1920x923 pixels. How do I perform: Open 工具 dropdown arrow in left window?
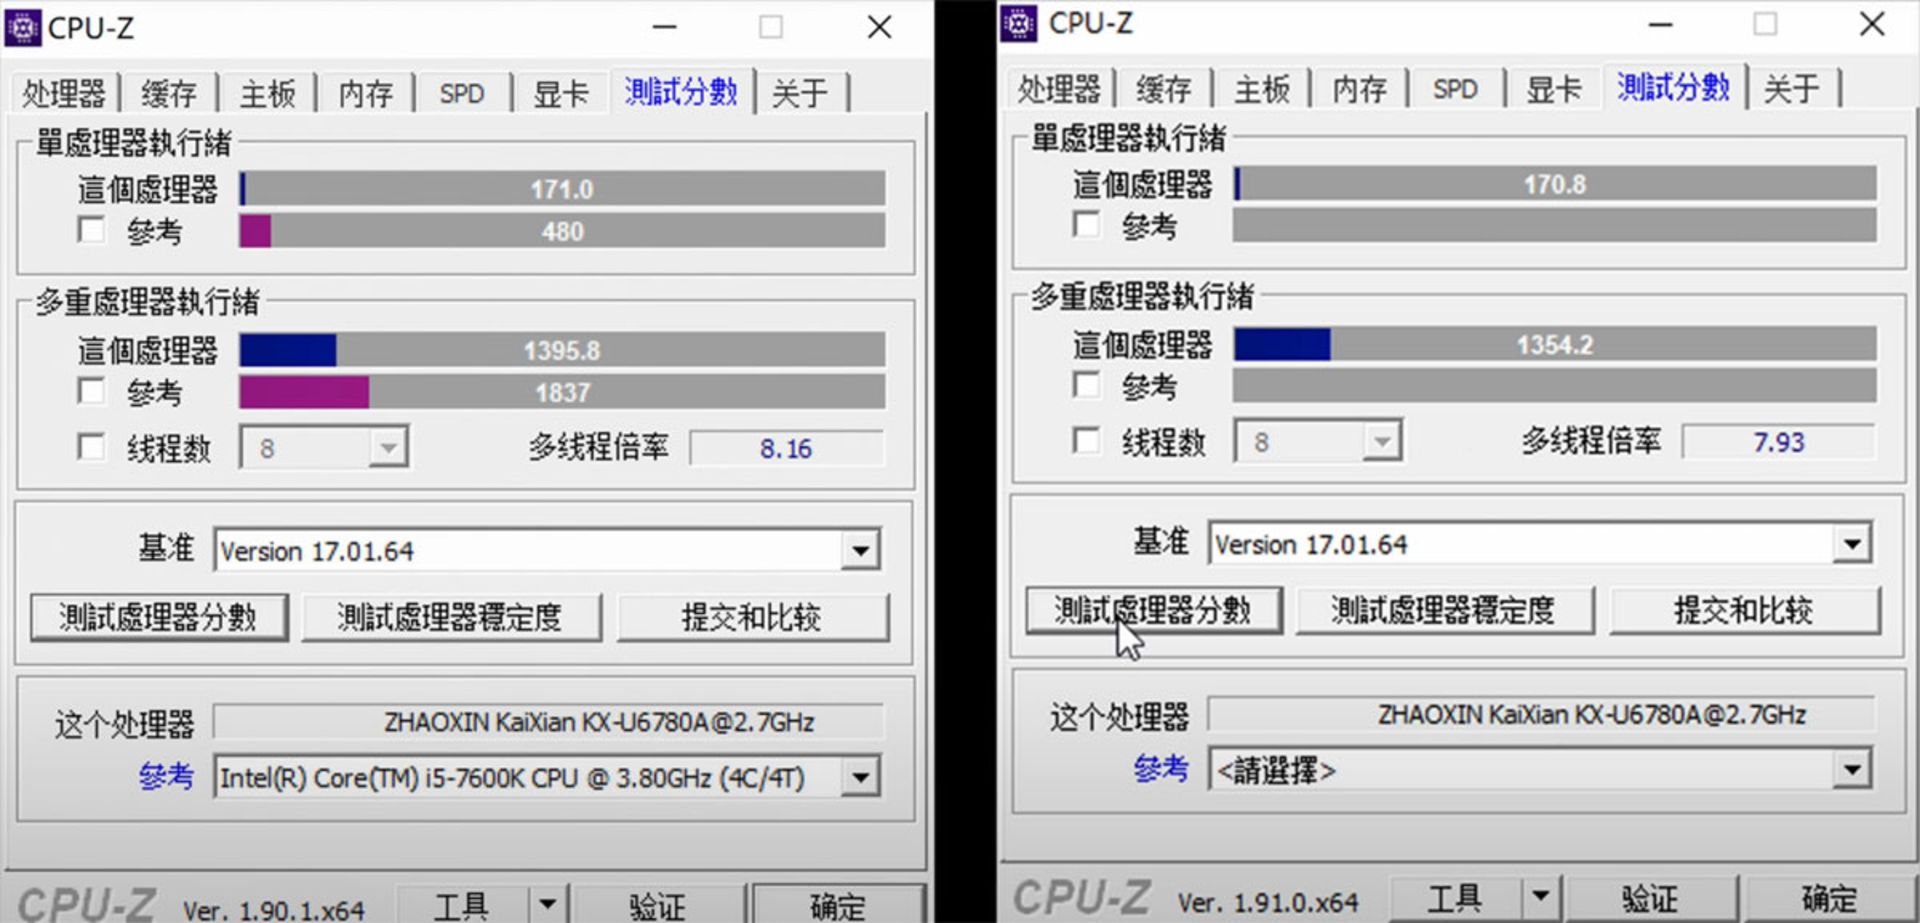click(547, 905)
